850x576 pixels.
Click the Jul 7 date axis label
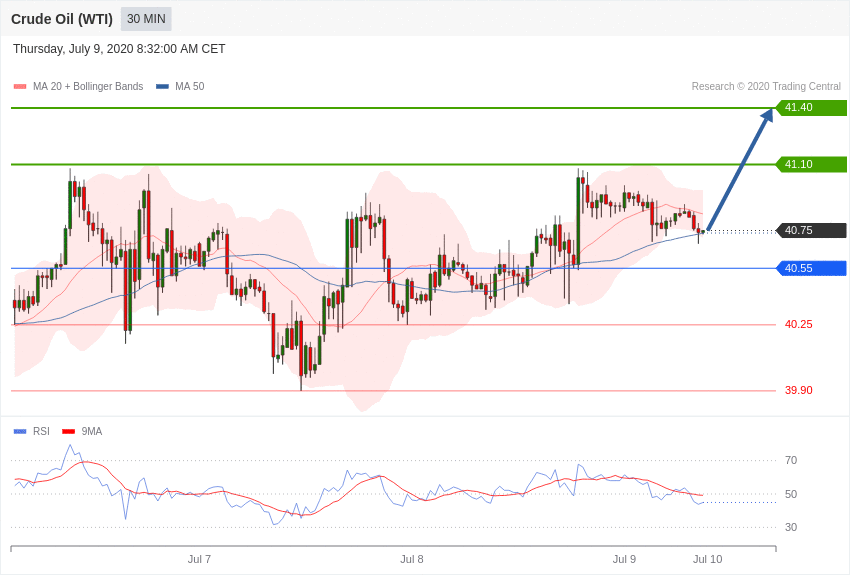[199, 559]
